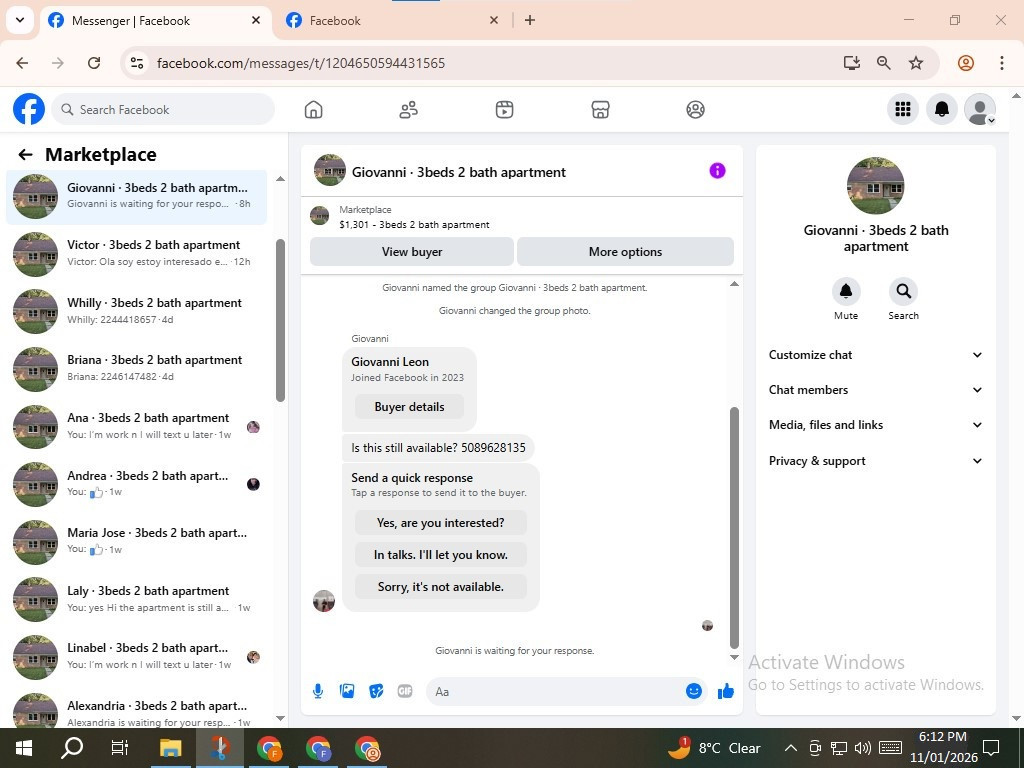
Task: Click the browser reload icon
Action: [94, 63]
